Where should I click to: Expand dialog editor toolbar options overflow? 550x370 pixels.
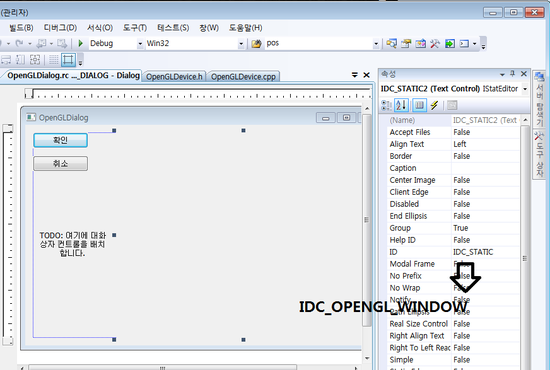point(80,60)
